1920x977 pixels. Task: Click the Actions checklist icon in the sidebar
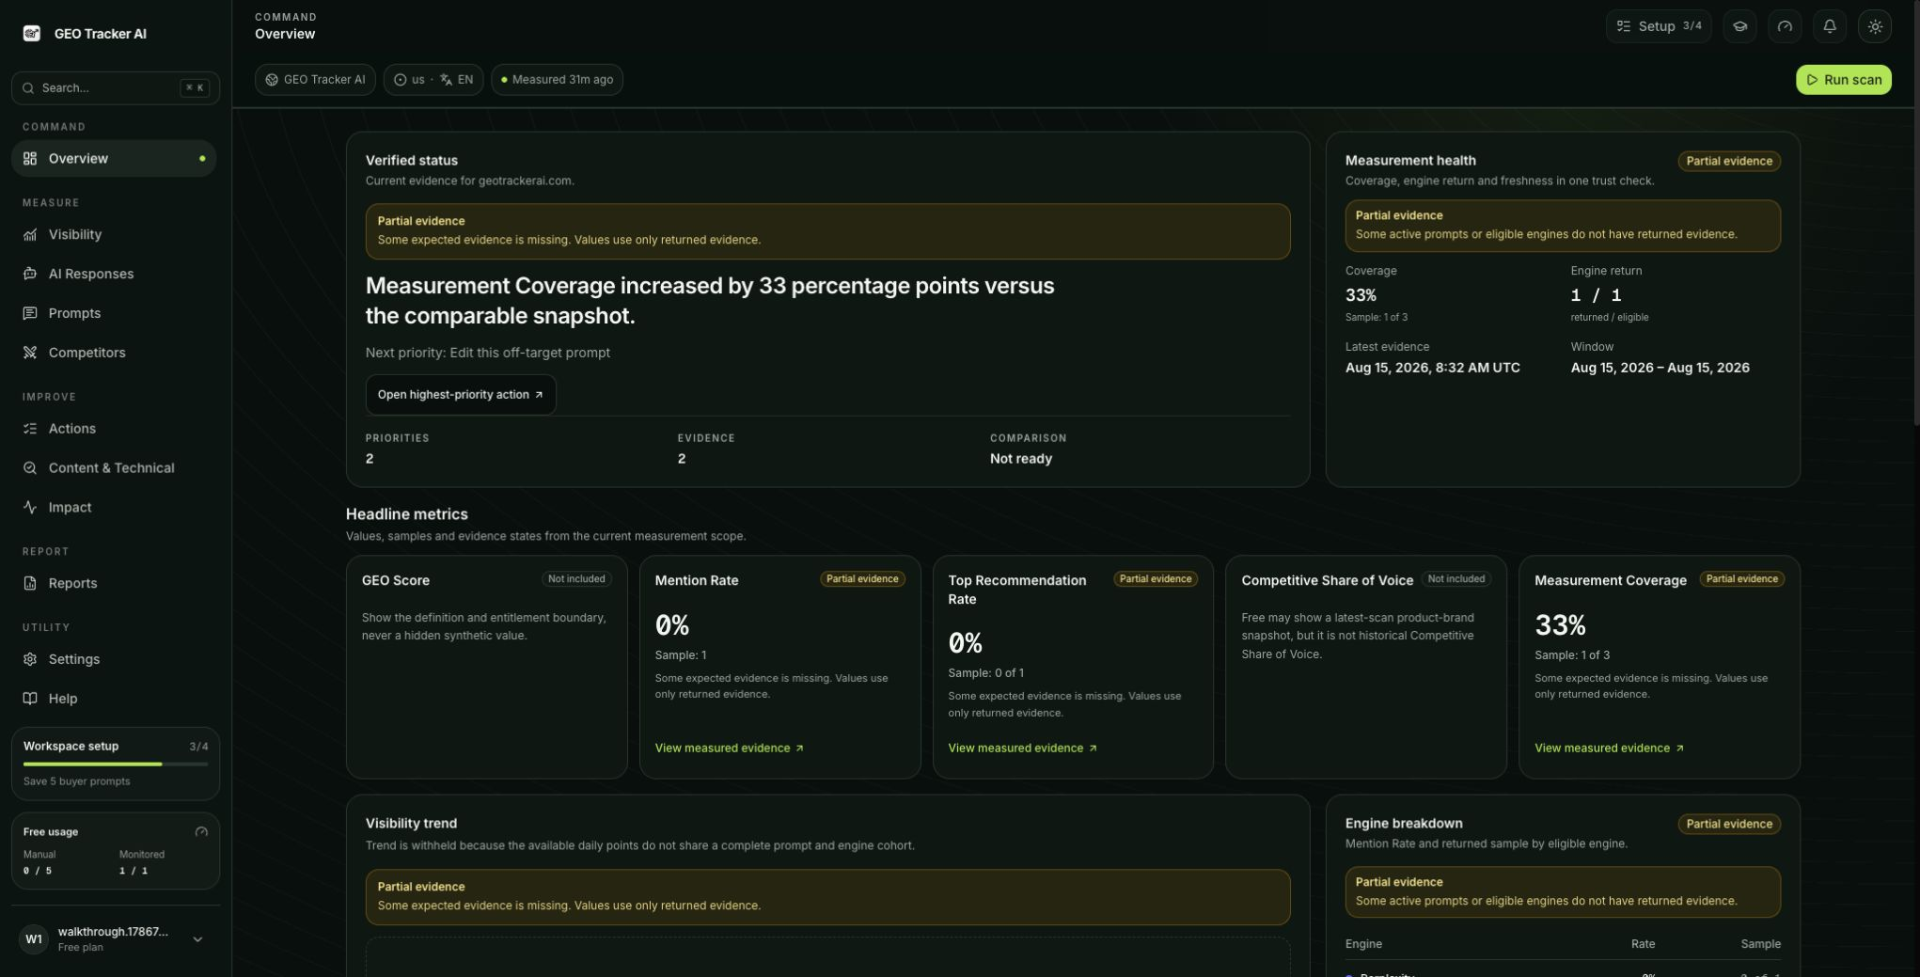[30, 428]
